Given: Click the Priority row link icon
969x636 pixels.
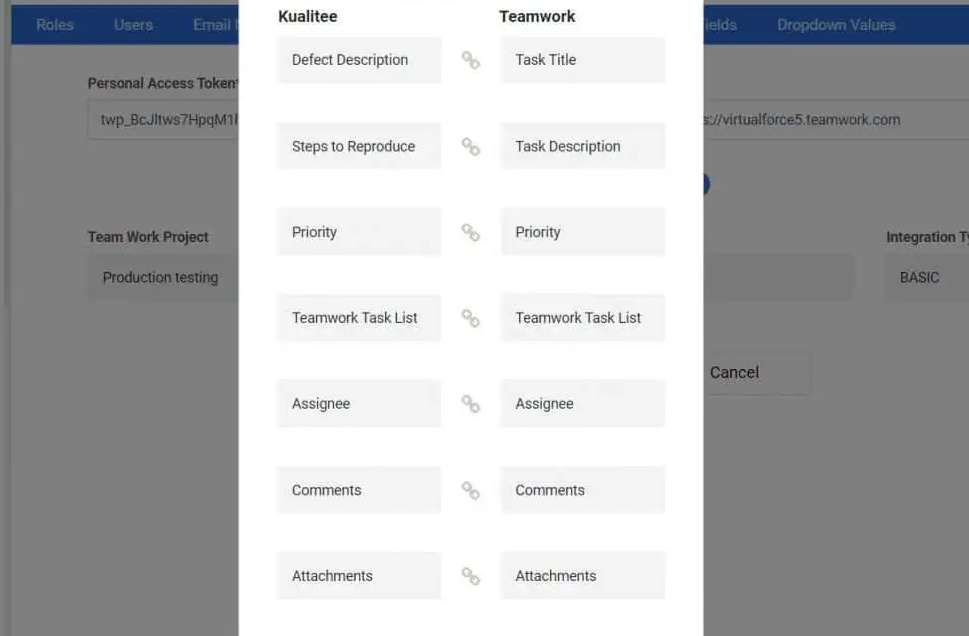Looking at the screenshot, I should click(470, 232).
